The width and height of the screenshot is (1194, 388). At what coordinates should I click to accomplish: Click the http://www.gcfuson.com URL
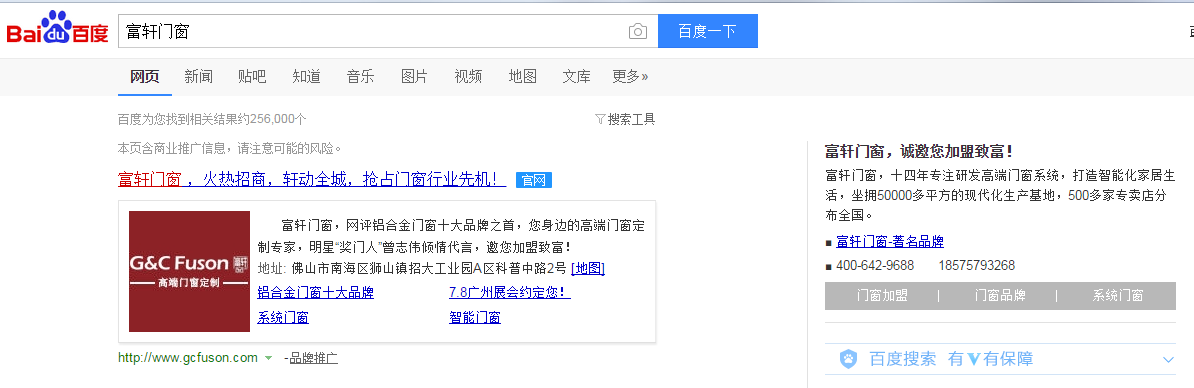pos(188,358)
